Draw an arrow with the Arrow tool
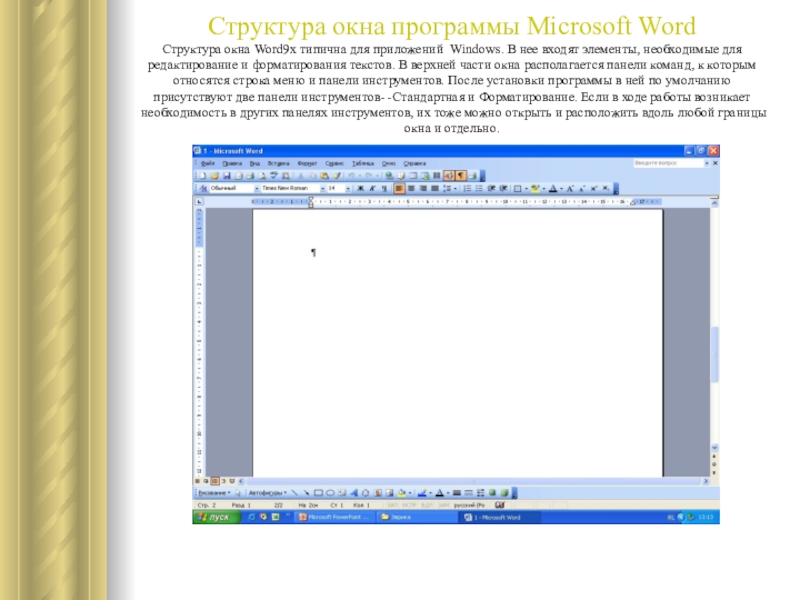 click(307, 493)
